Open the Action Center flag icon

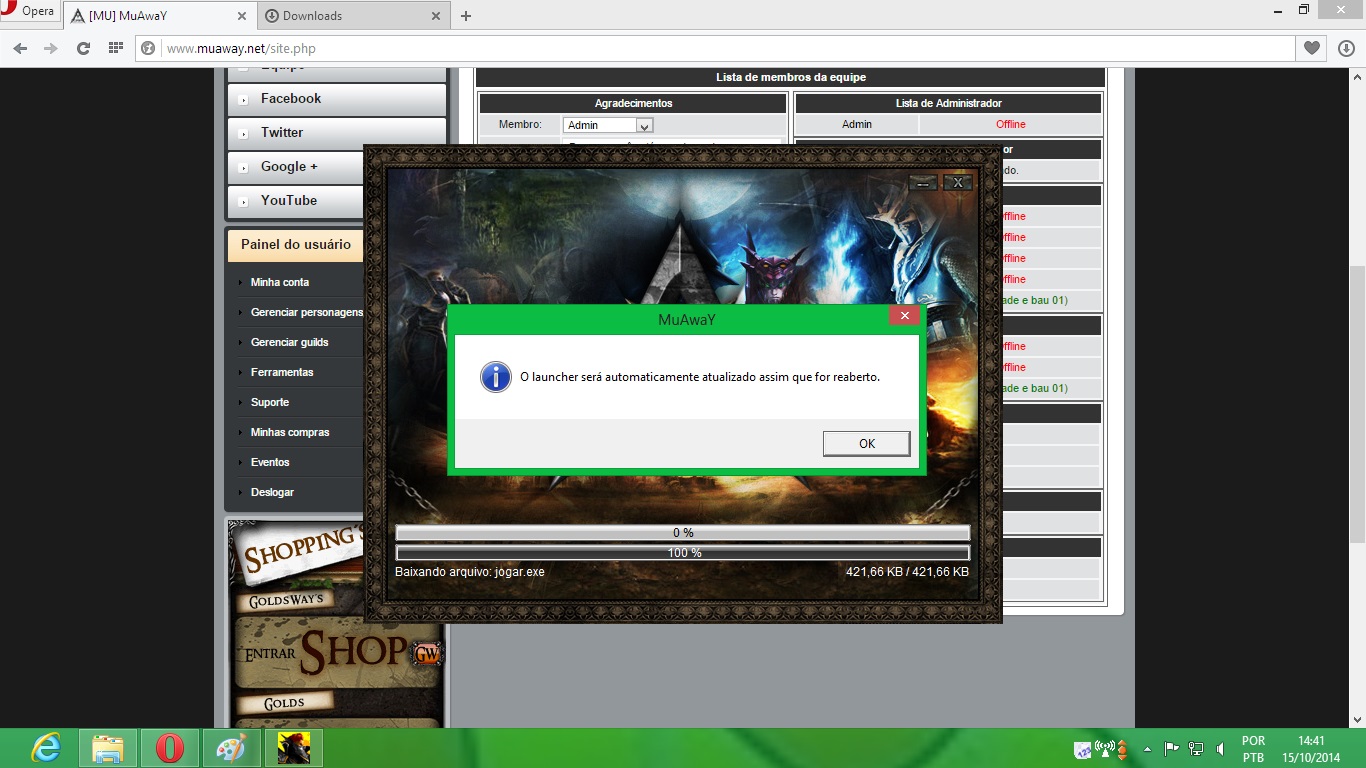[1171, 749]
